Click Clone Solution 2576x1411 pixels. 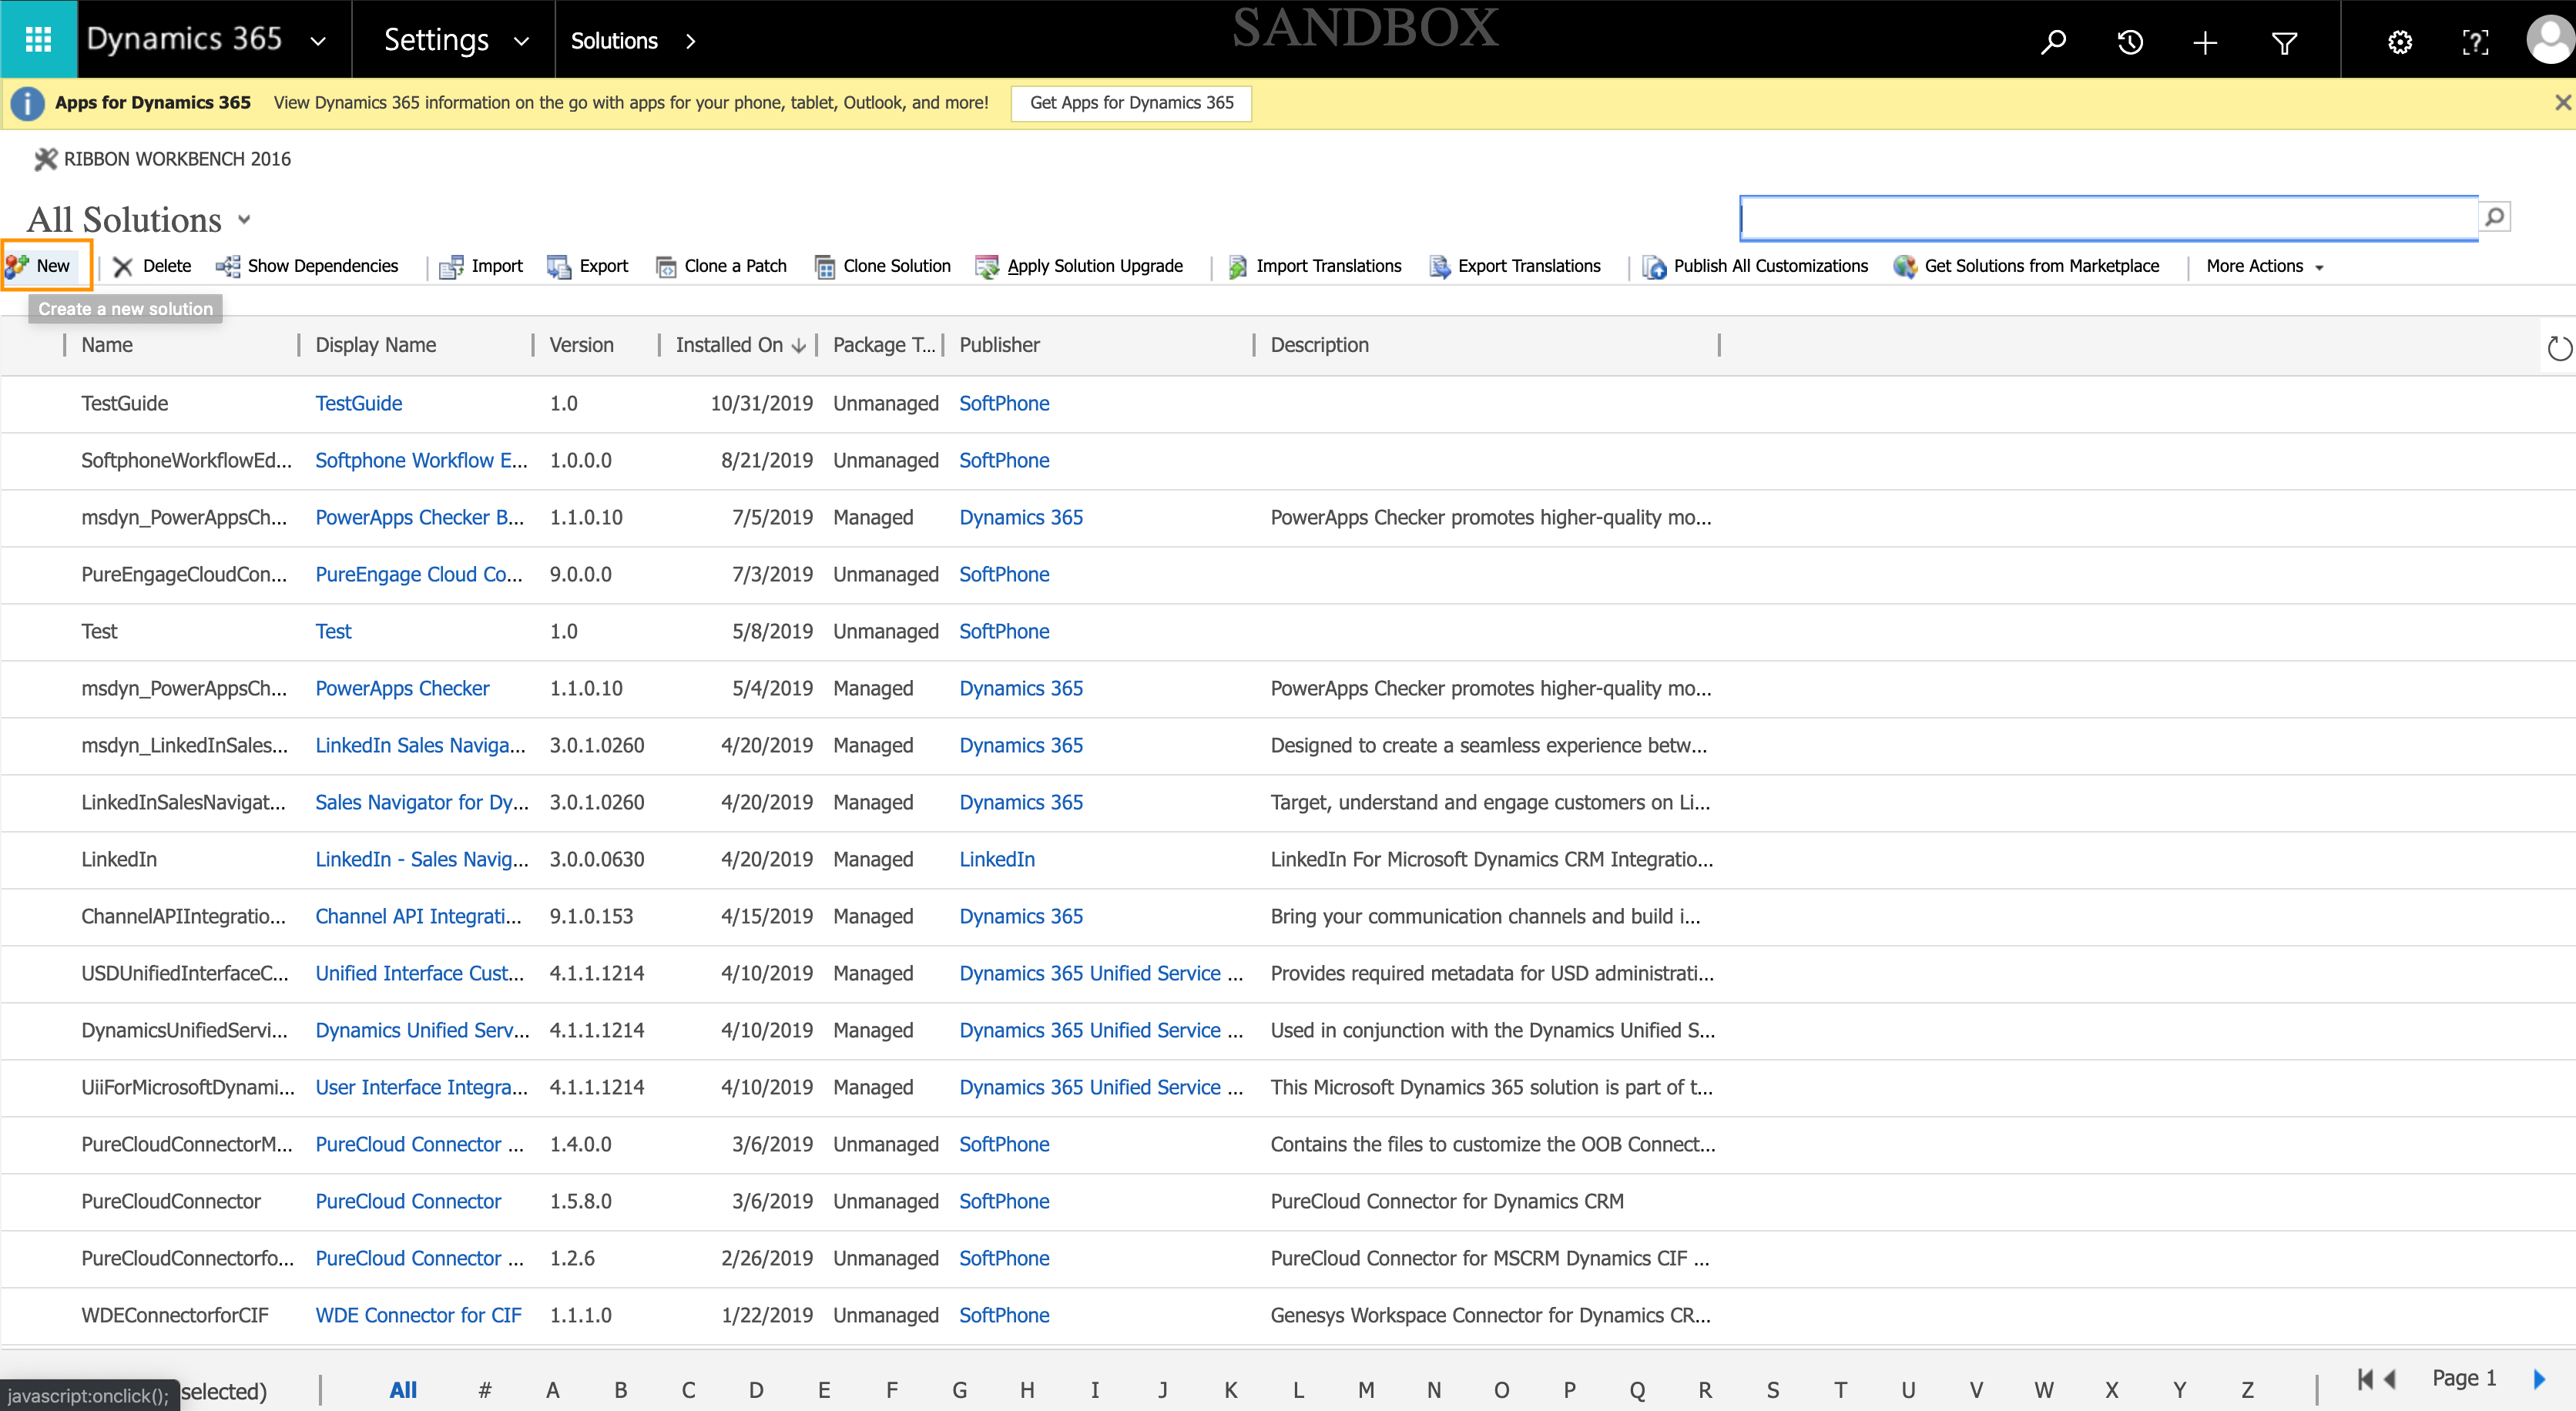click(883, 266)
